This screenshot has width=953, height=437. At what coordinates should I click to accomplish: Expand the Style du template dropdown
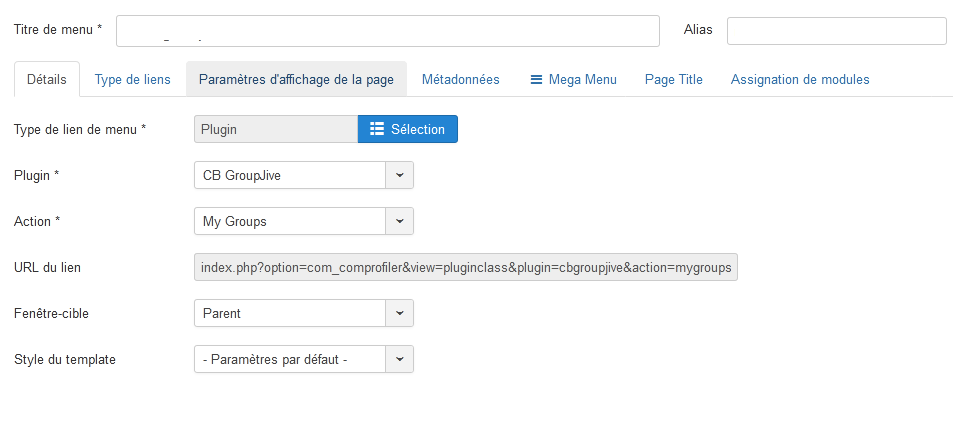pos(304,359)
